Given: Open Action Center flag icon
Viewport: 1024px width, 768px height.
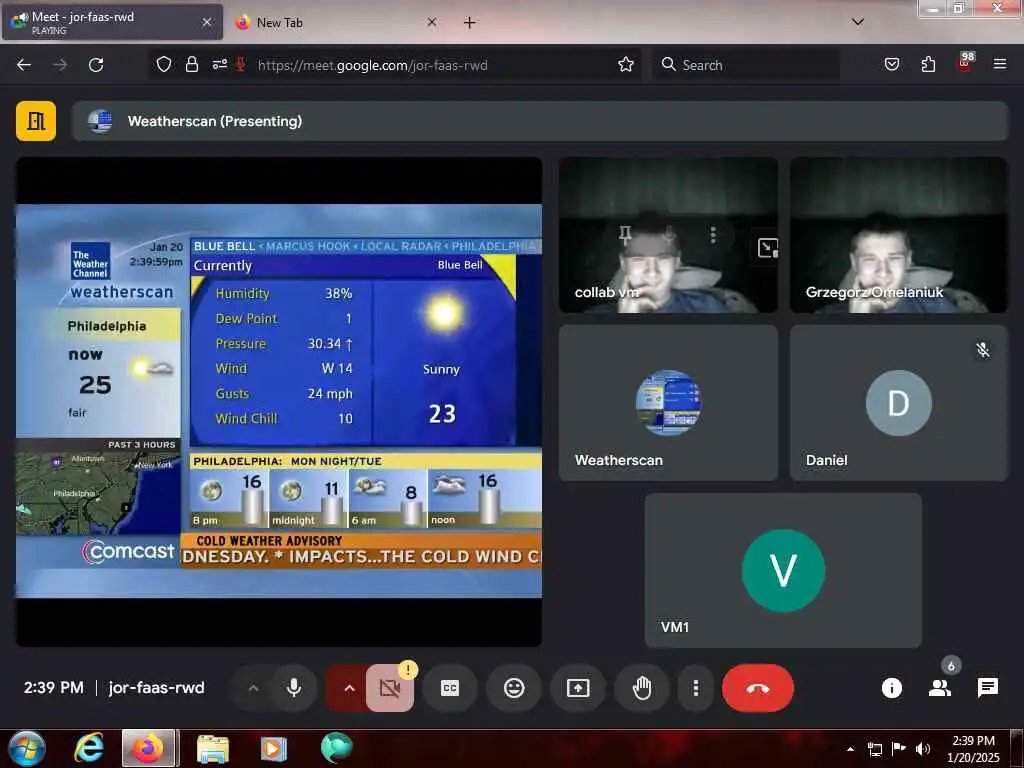Looking at the screenshot, I should [899, 748].
